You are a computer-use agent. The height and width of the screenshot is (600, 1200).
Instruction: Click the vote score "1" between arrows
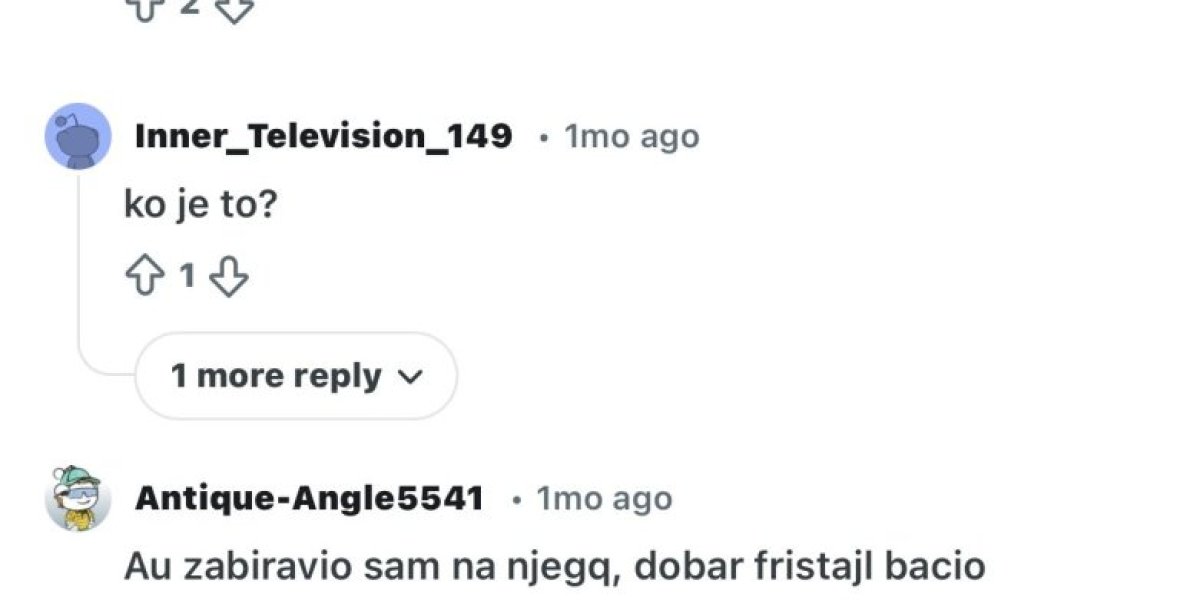[x=186, y=276]
